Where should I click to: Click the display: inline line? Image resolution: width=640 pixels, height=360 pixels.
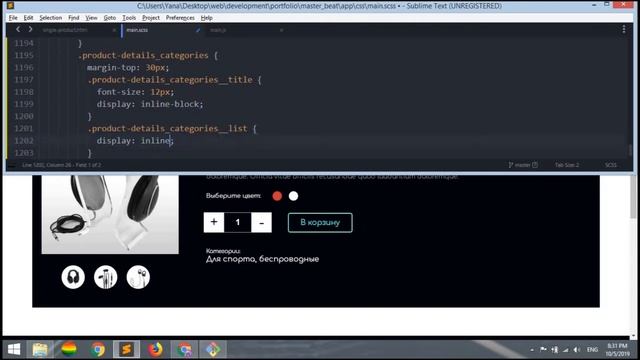pyautogui.click(x=135, y=140)
